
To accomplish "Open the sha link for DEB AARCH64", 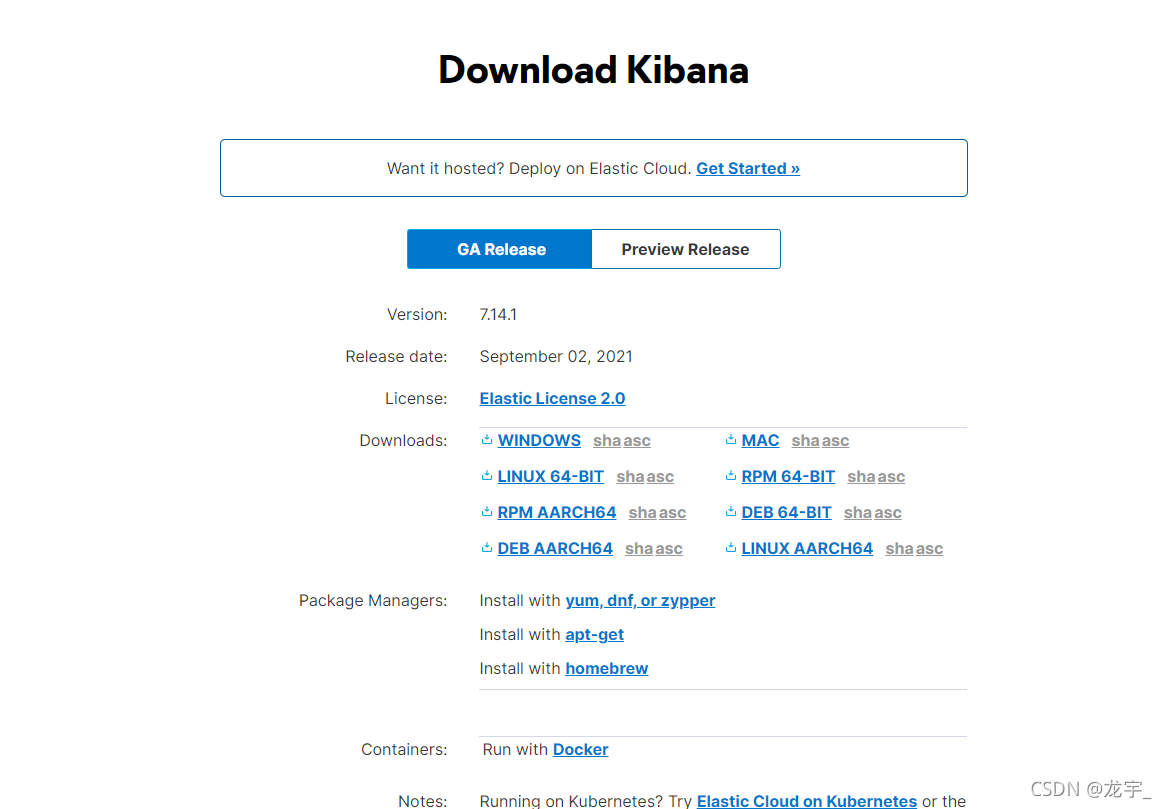I will click(639, 549).
